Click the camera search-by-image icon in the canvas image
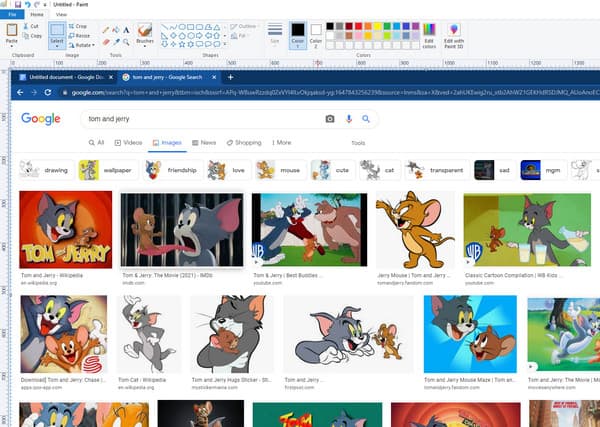The image size is (600, 427). 330,119
